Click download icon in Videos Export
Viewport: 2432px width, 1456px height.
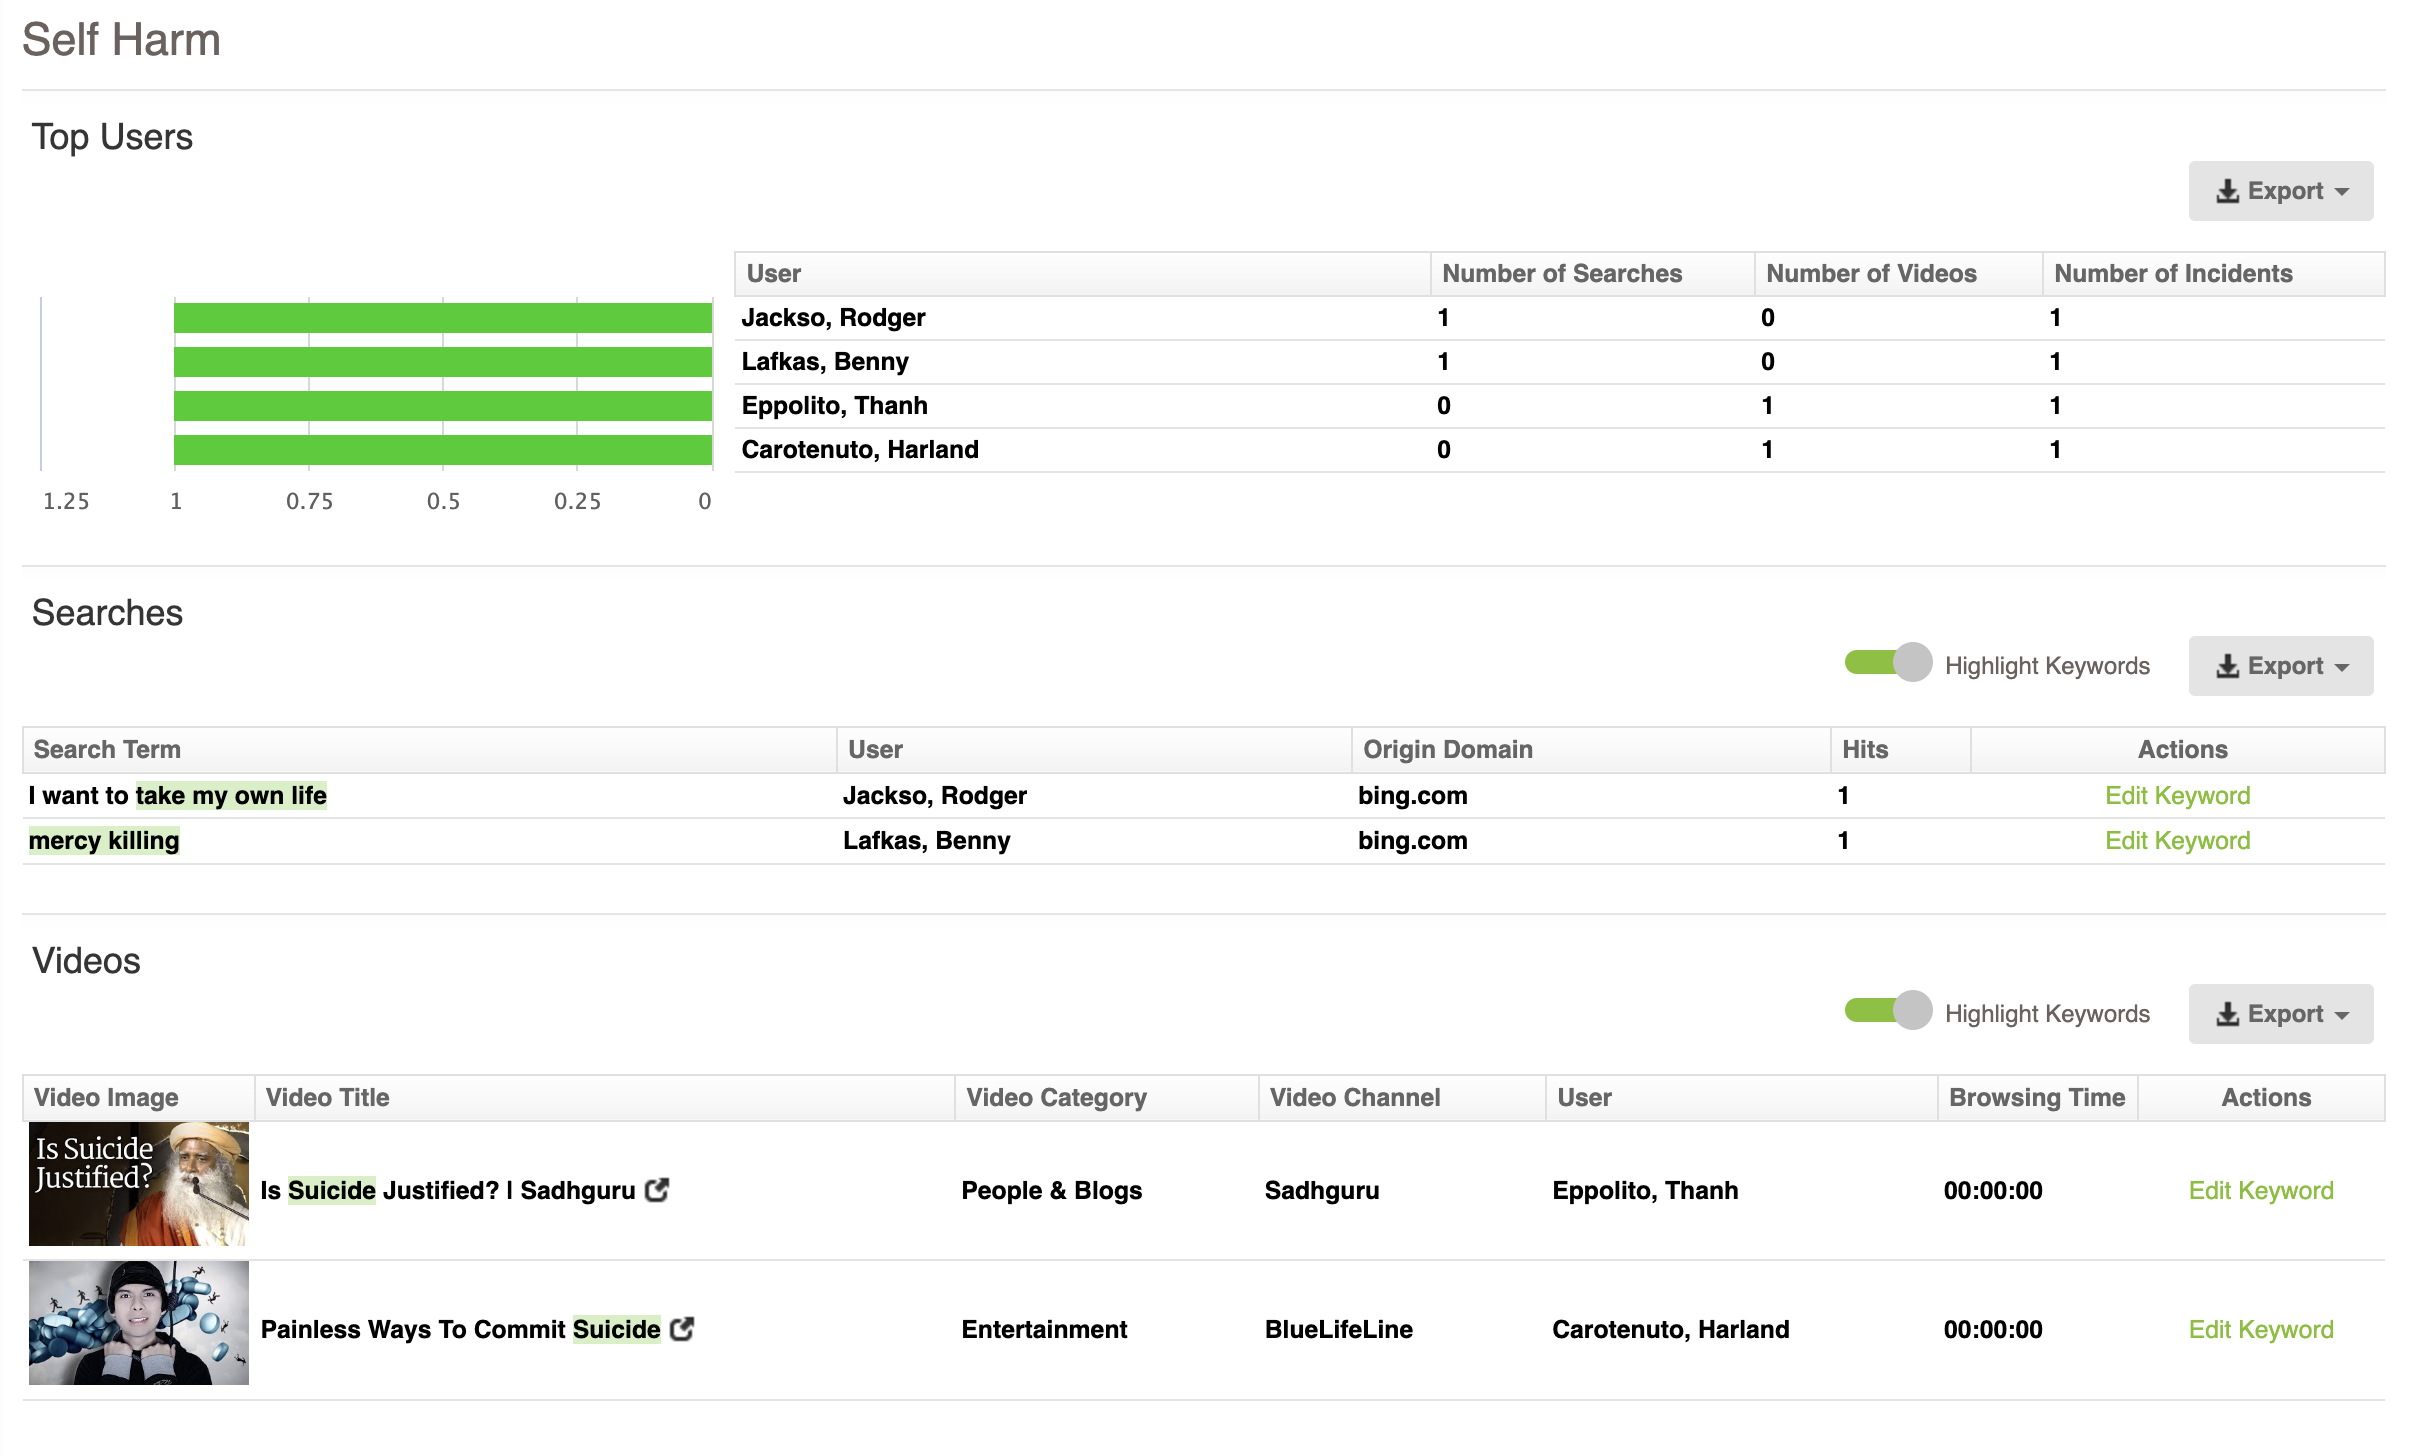click(2227, 1014)
